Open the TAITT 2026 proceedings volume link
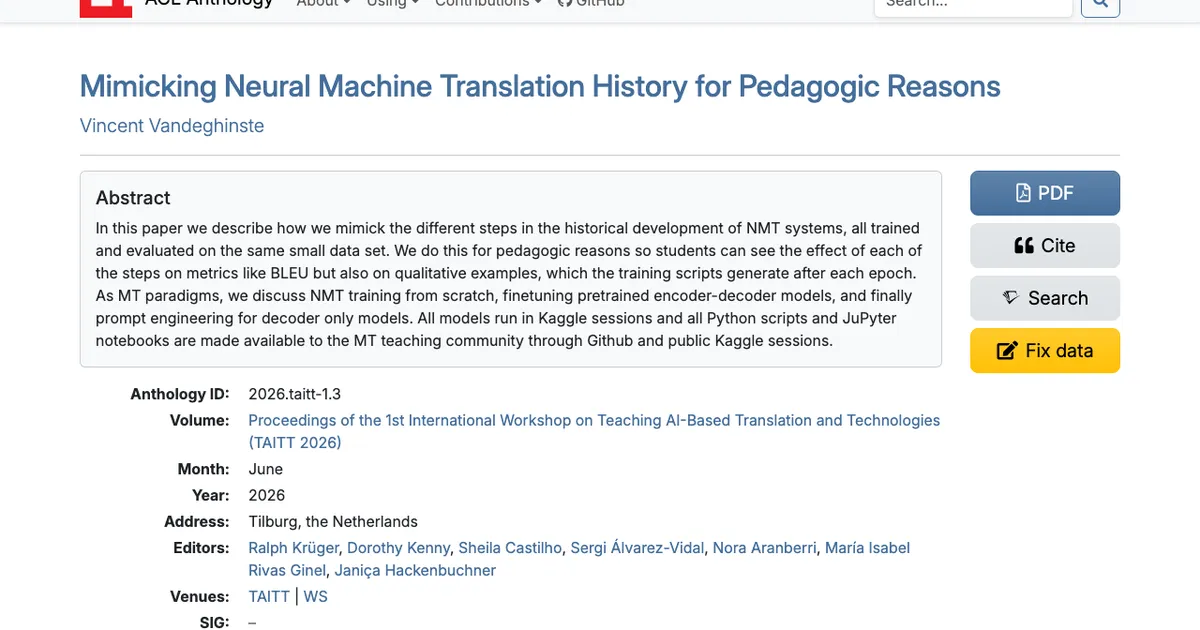The width and height of the screenshot is (1200, 630). coord(594,431)
